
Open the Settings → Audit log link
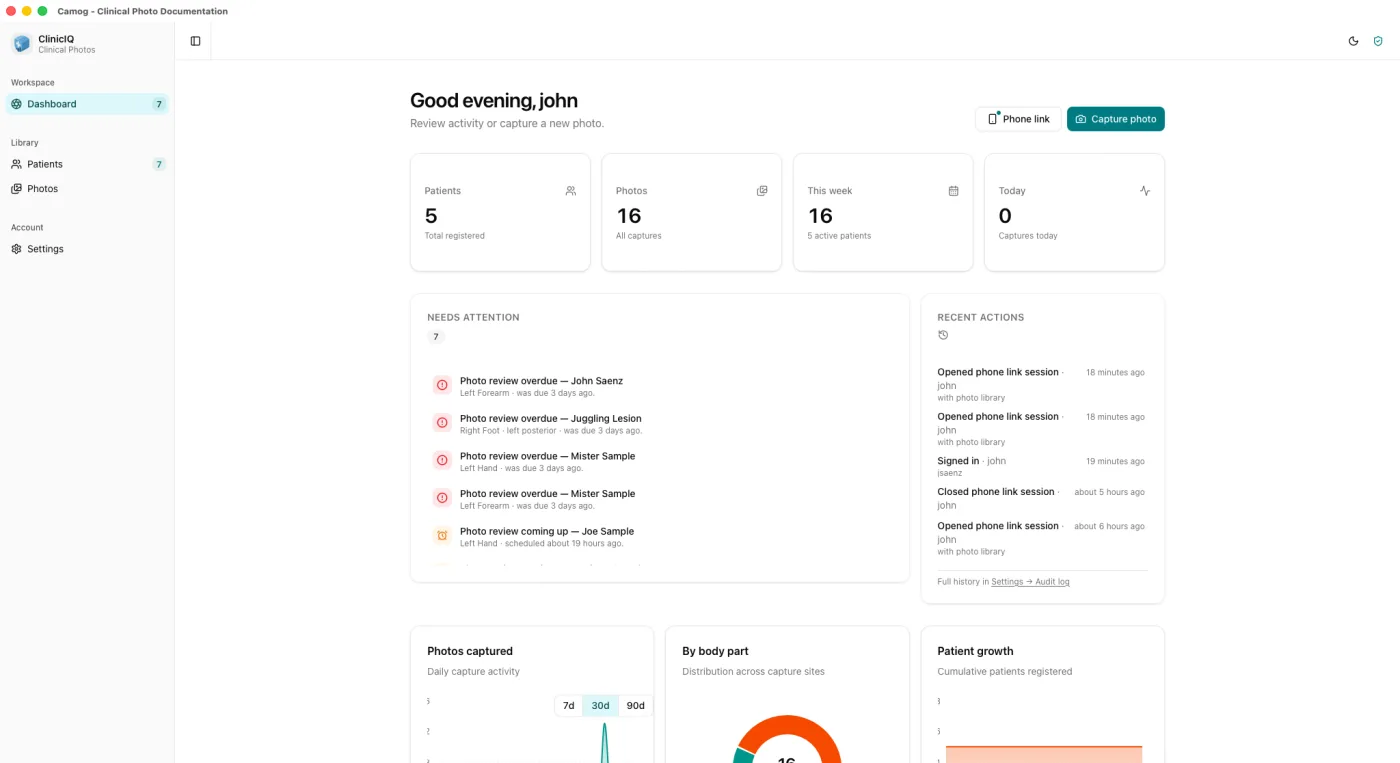1030,582
